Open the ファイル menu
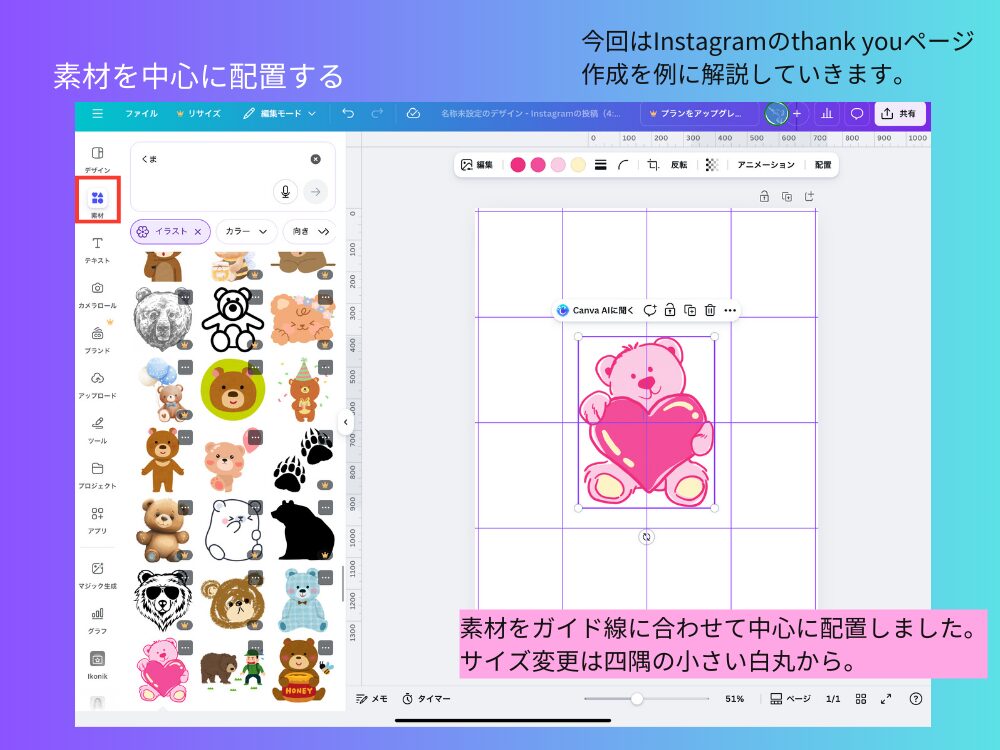 pyautogui.click(x=141, y=114)
